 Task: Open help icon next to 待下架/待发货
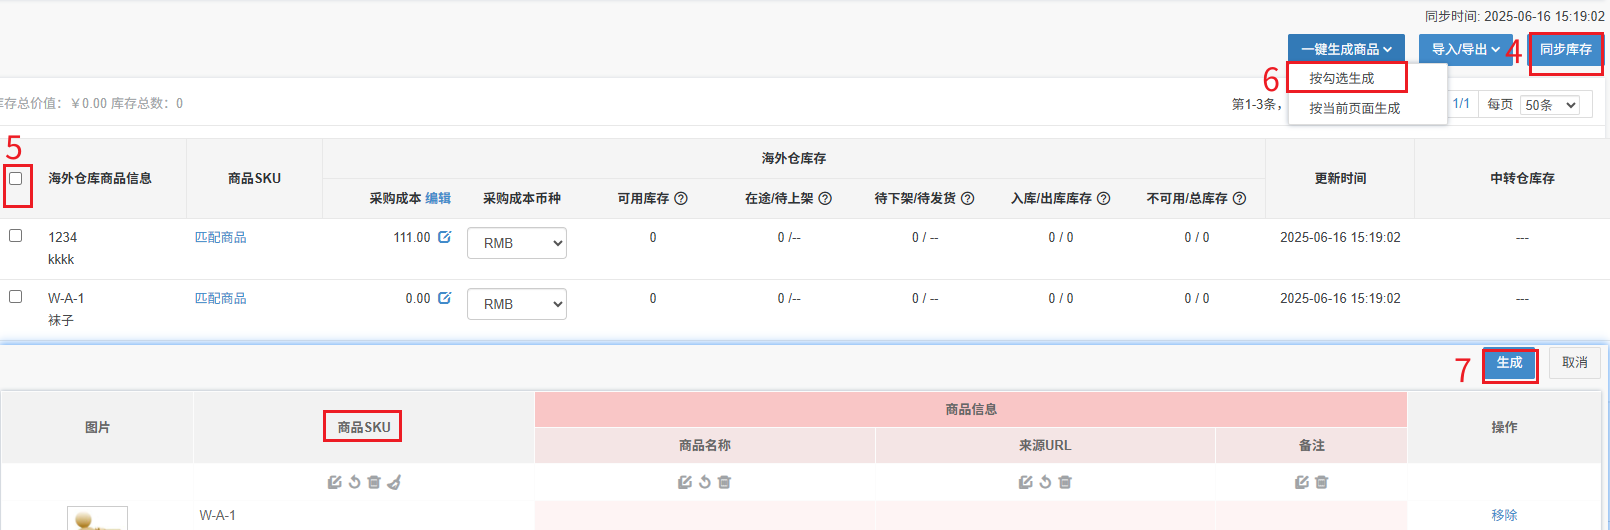(x=968, y=198)
